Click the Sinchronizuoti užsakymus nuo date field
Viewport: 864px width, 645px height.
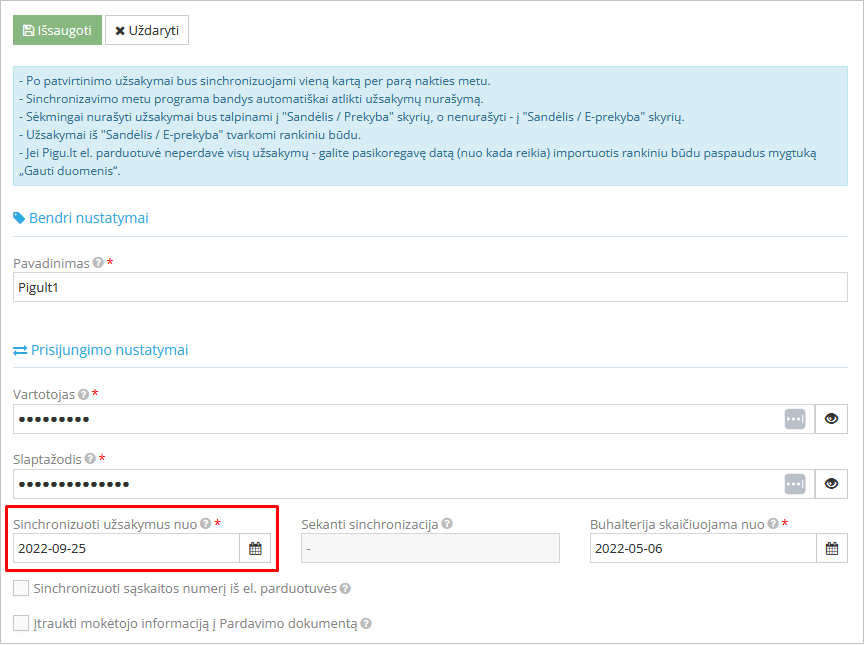(126, 548)
